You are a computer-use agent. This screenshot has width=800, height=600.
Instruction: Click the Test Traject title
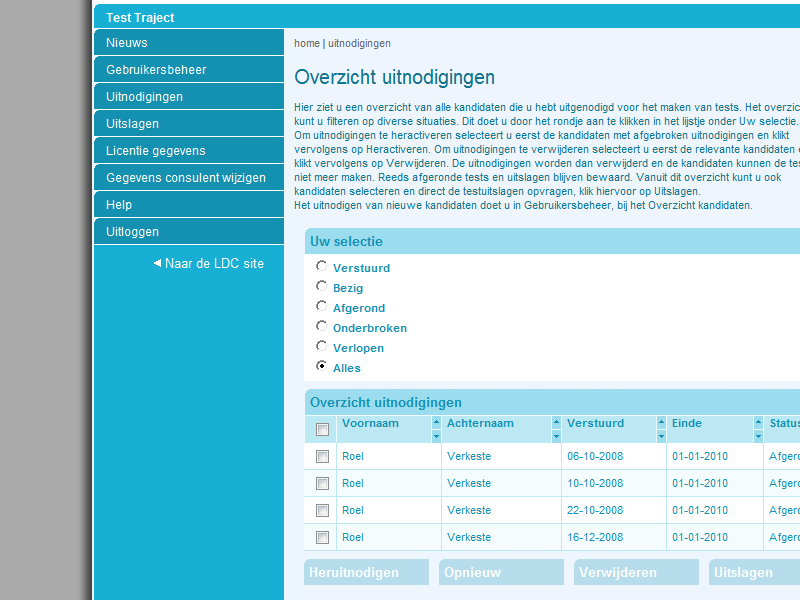point(140,18)
